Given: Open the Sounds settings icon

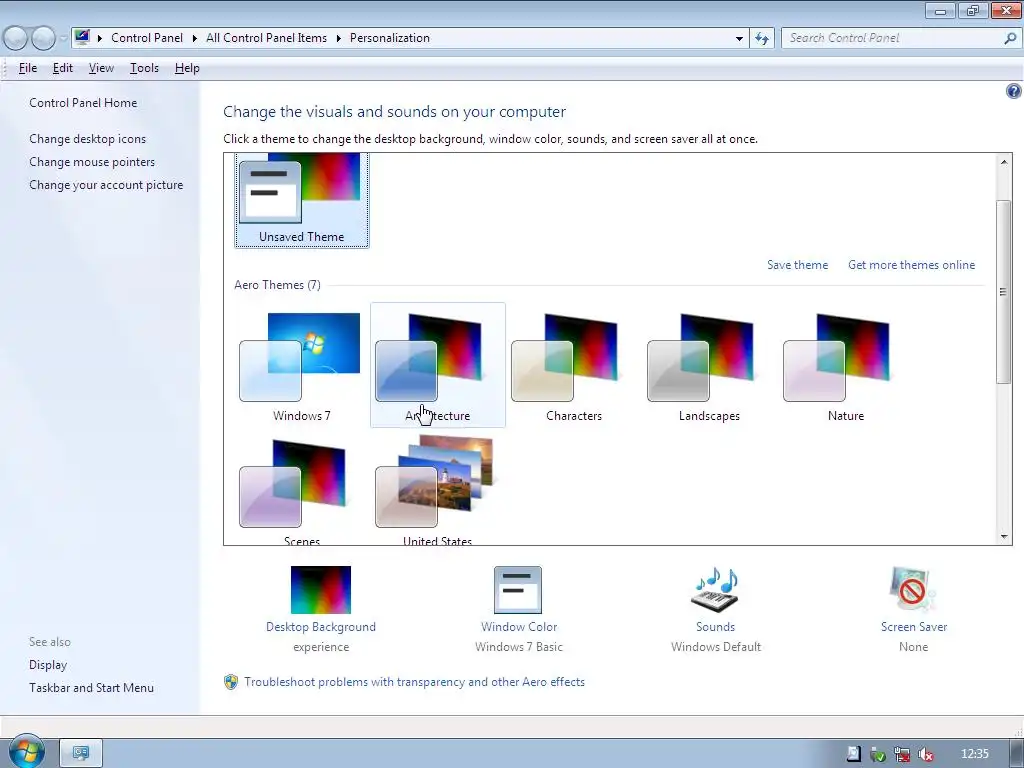Looking at the screenshot, I should point(714,590).
